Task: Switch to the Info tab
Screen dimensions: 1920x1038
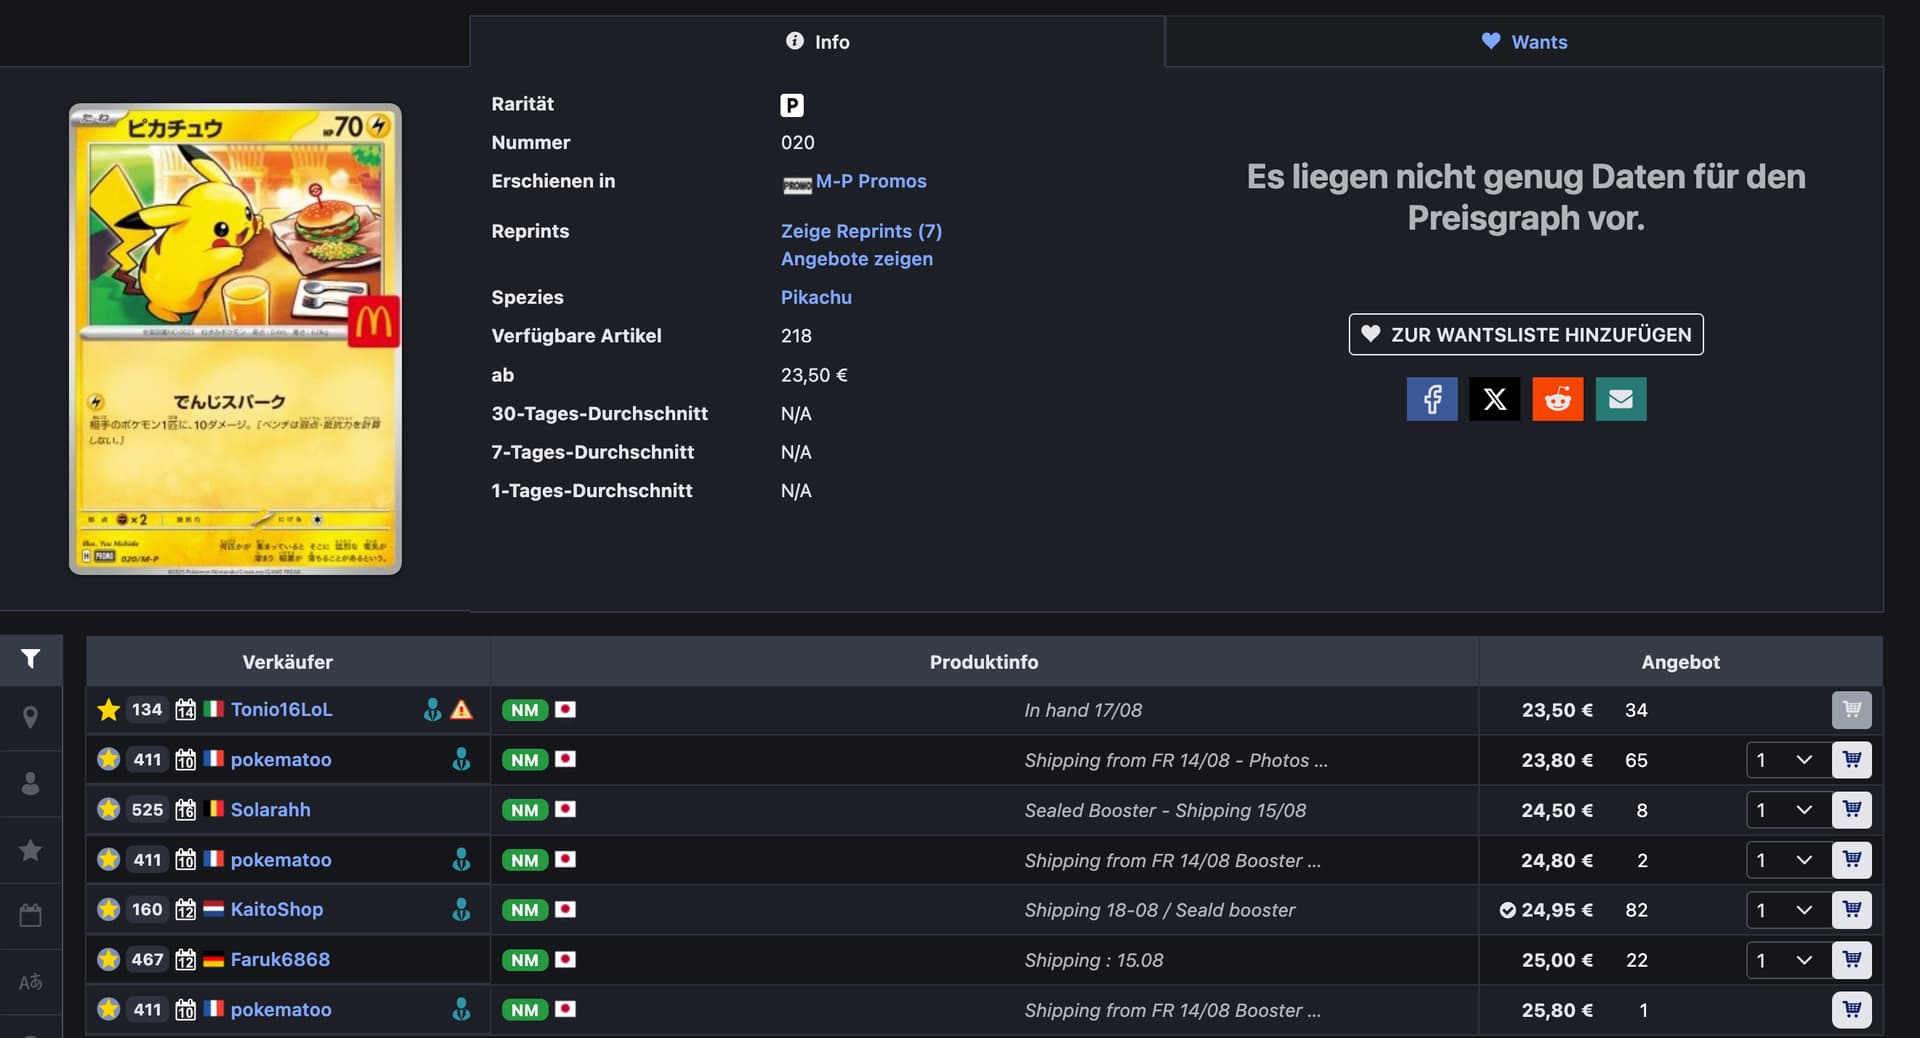Action: pyautogui.click(x=817, y=42)
